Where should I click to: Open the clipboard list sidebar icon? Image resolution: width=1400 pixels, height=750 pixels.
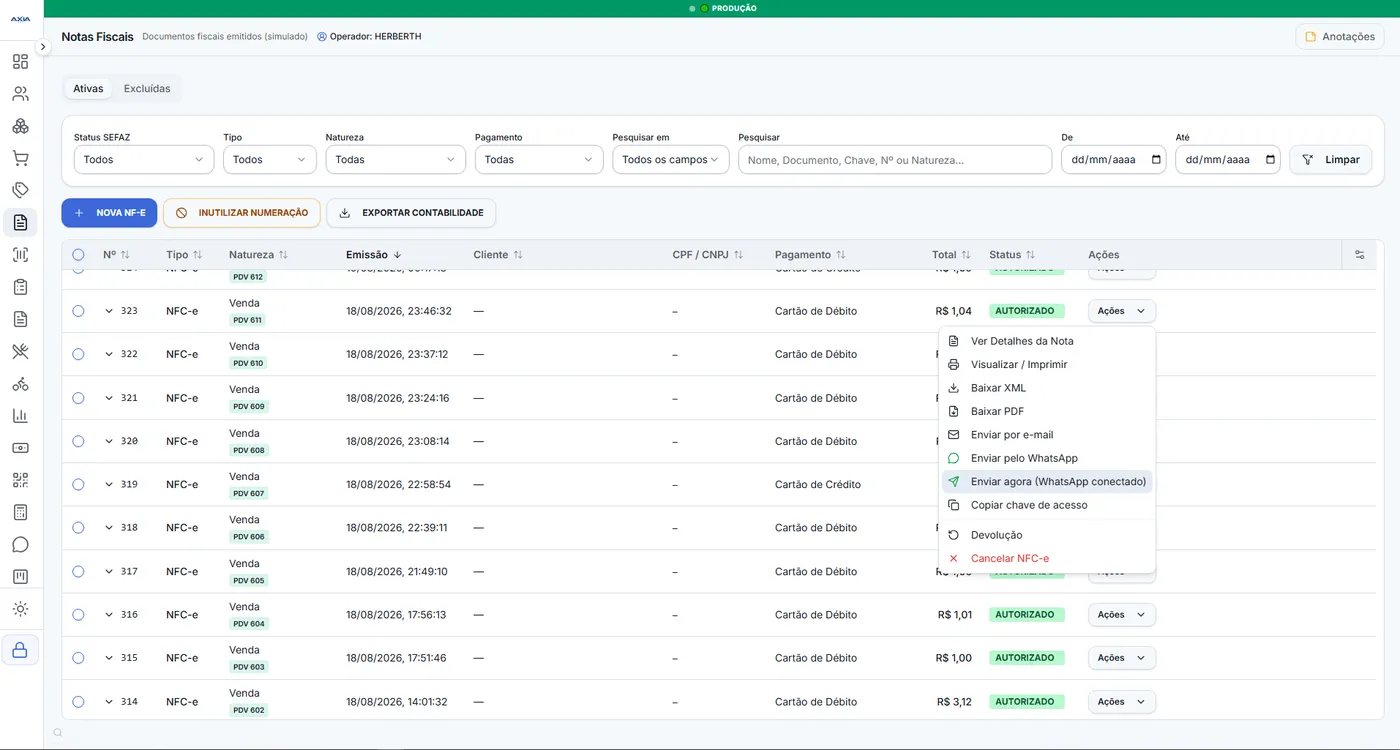(x=20, y=287)
